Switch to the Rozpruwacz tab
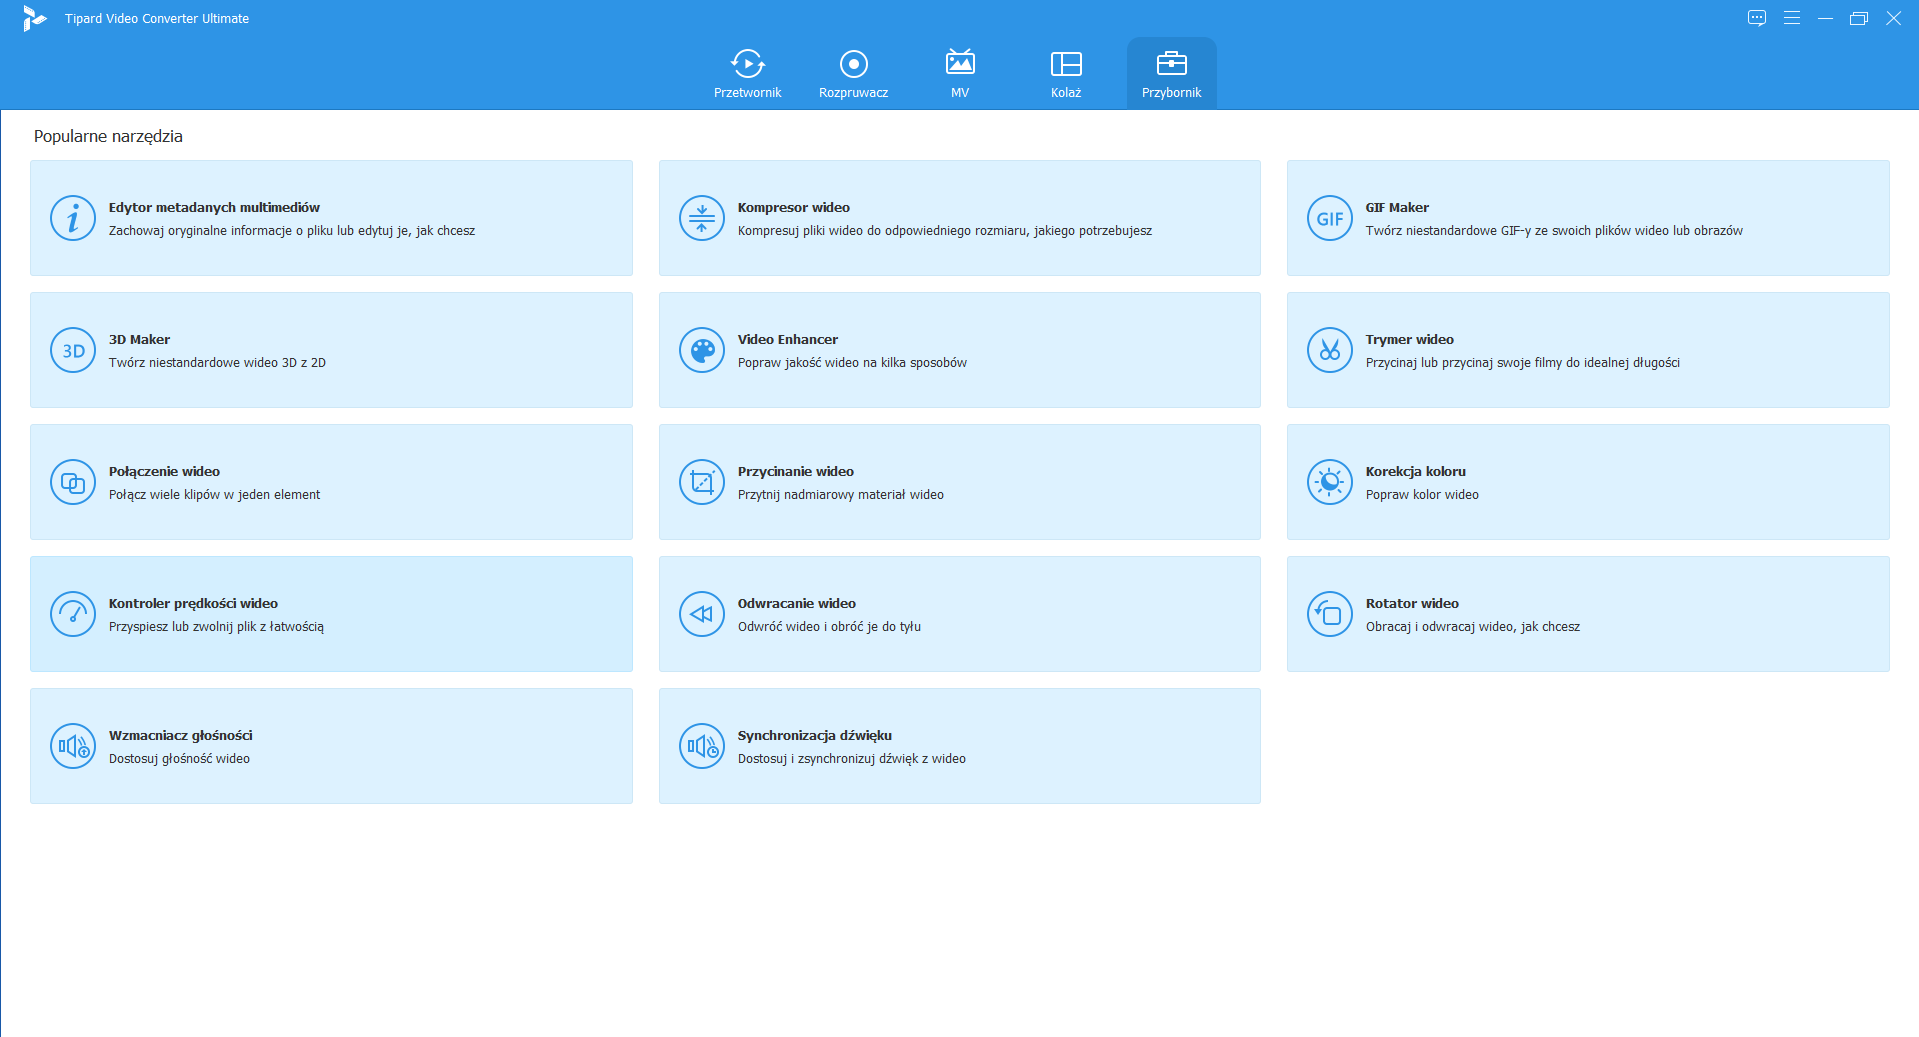 pyautogui.click(x=853, y=73)
